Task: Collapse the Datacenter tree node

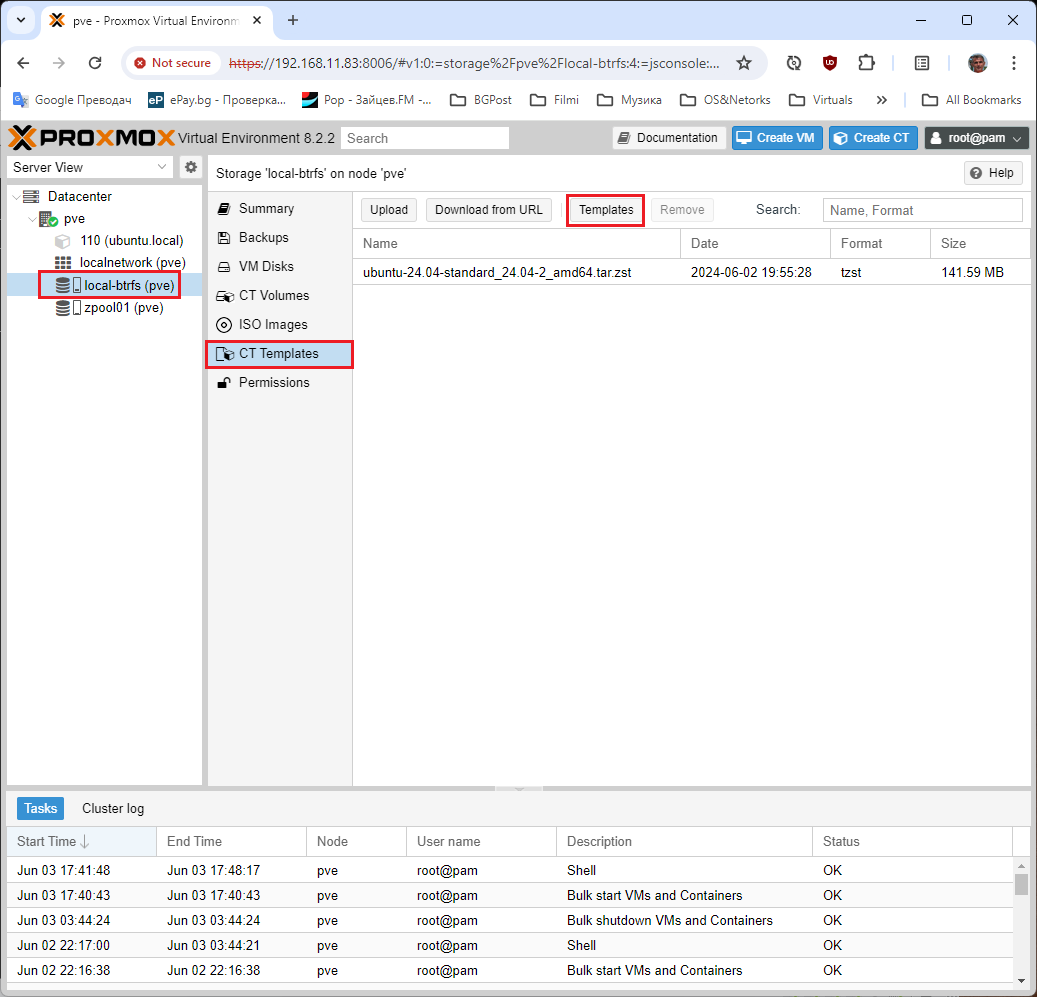Action: [x=16, y=196]
